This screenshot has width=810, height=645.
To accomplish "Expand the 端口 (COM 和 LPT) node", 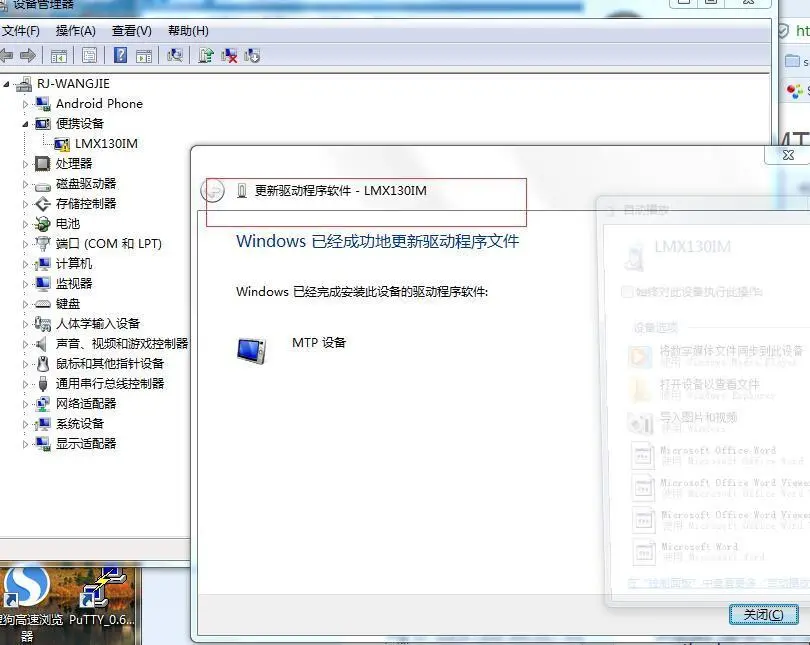I will click(x=25, y=244).
